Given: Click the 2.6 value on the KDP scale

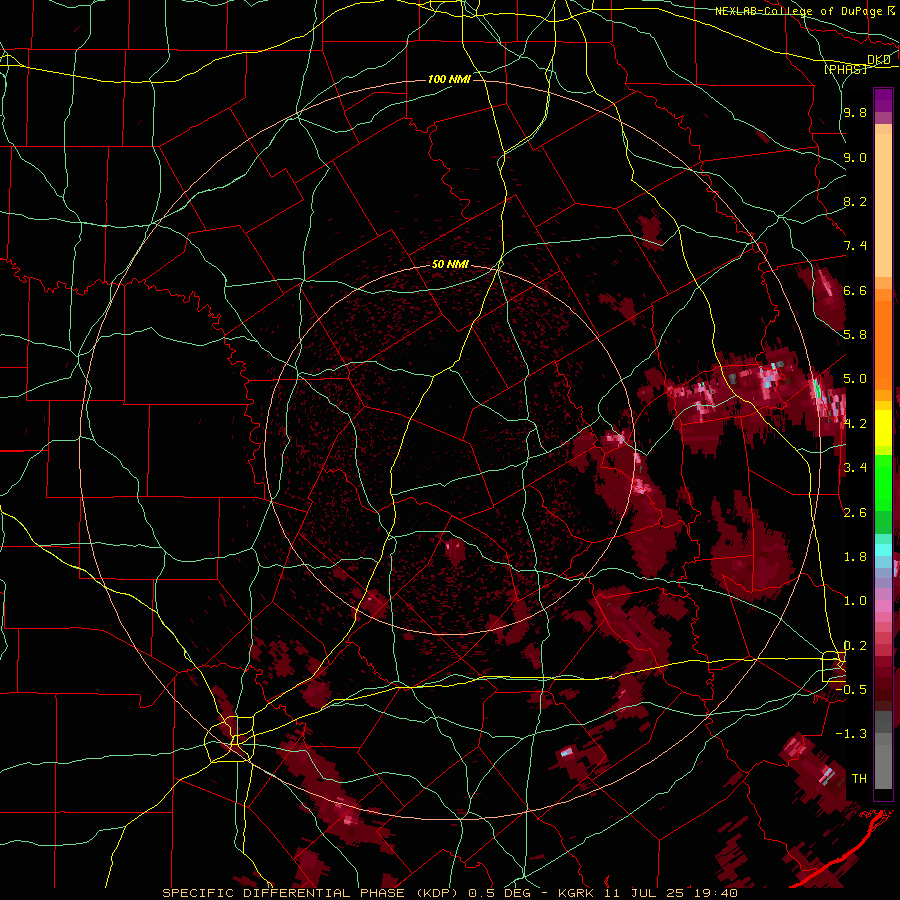Looking at the screenshot, I should pos(855,513).
